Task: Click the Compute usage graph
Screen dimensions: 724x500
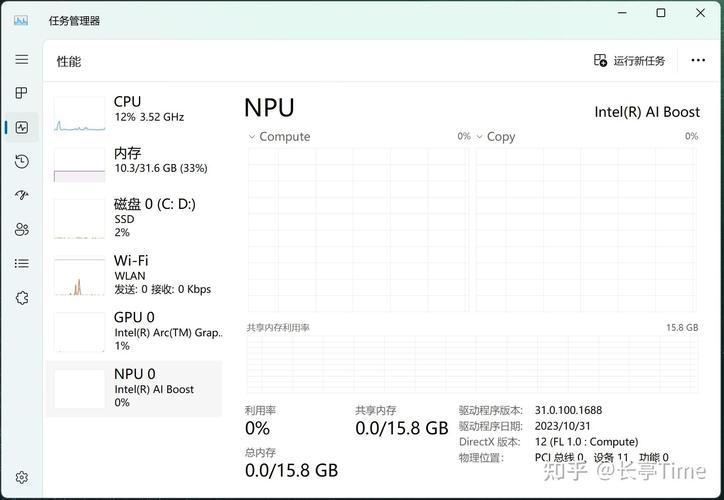Action: coord(358,230)
